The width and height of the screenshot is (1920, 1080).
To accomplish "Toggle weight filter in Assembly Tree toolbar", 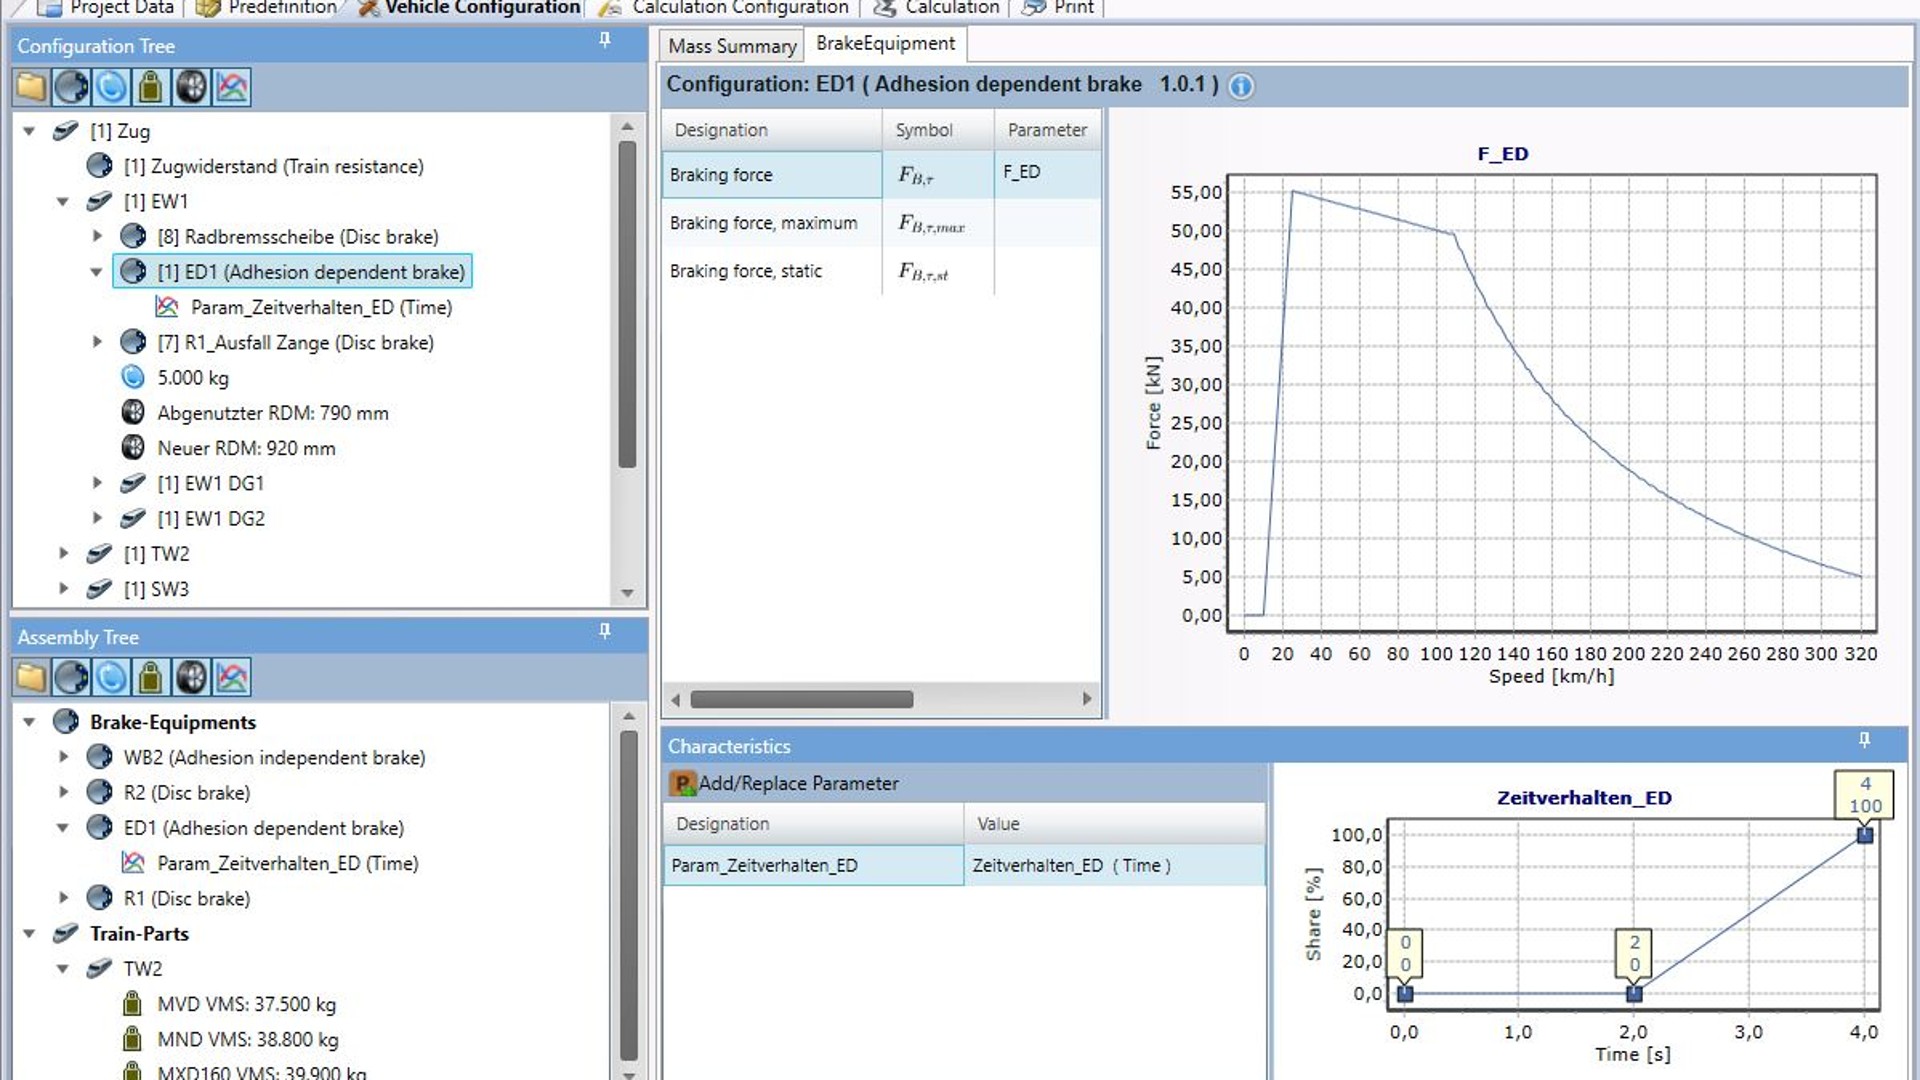I will [x=151, y=677].
